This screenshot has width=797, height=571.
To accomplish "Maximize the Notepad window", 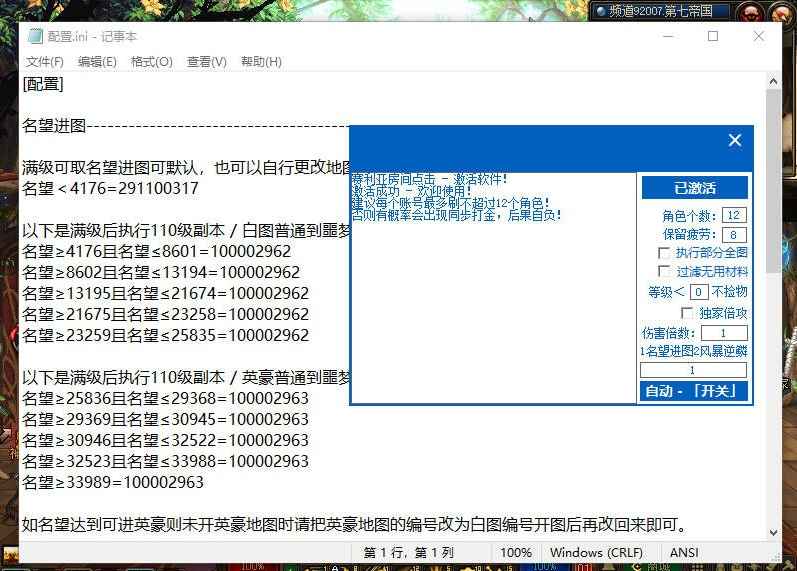I will coord(713,37).
